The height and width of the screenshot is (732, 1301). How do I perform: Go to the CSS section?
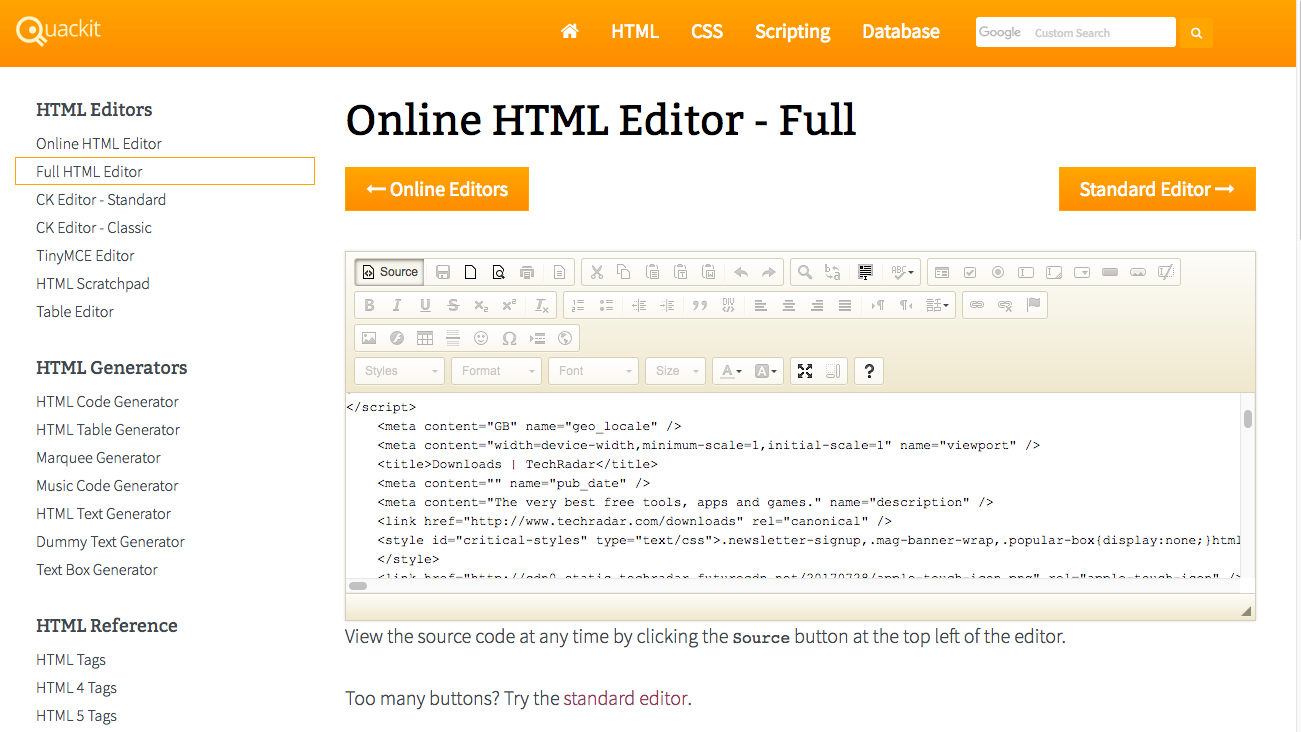point(706,31)
